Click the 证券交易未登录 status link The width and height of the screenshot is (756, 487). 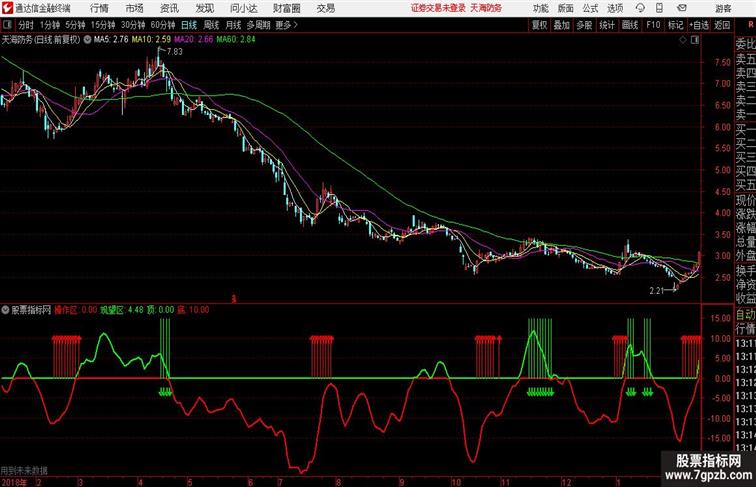pyautogui.click(x=438, y=8)
